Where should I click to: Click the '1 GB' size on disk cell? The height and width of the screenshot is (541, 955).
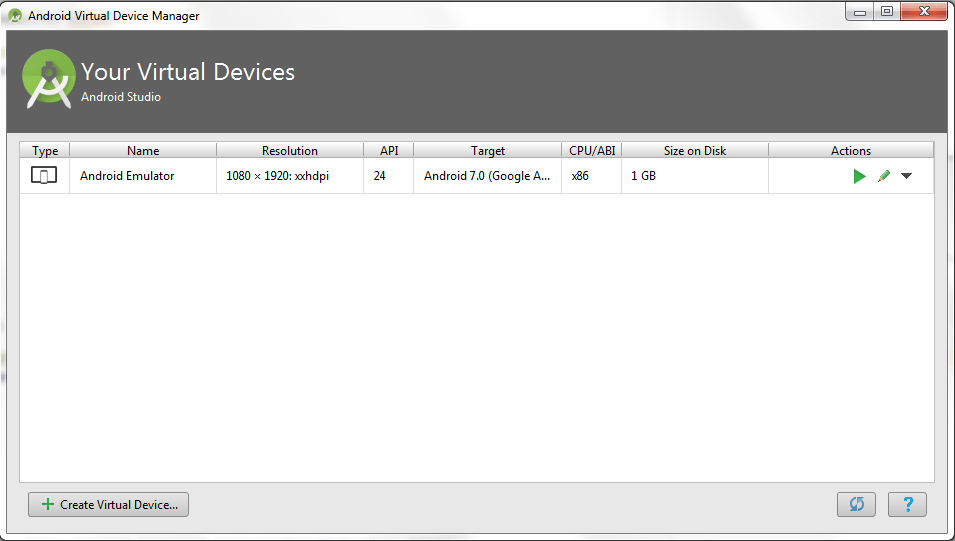coord(695,176)
